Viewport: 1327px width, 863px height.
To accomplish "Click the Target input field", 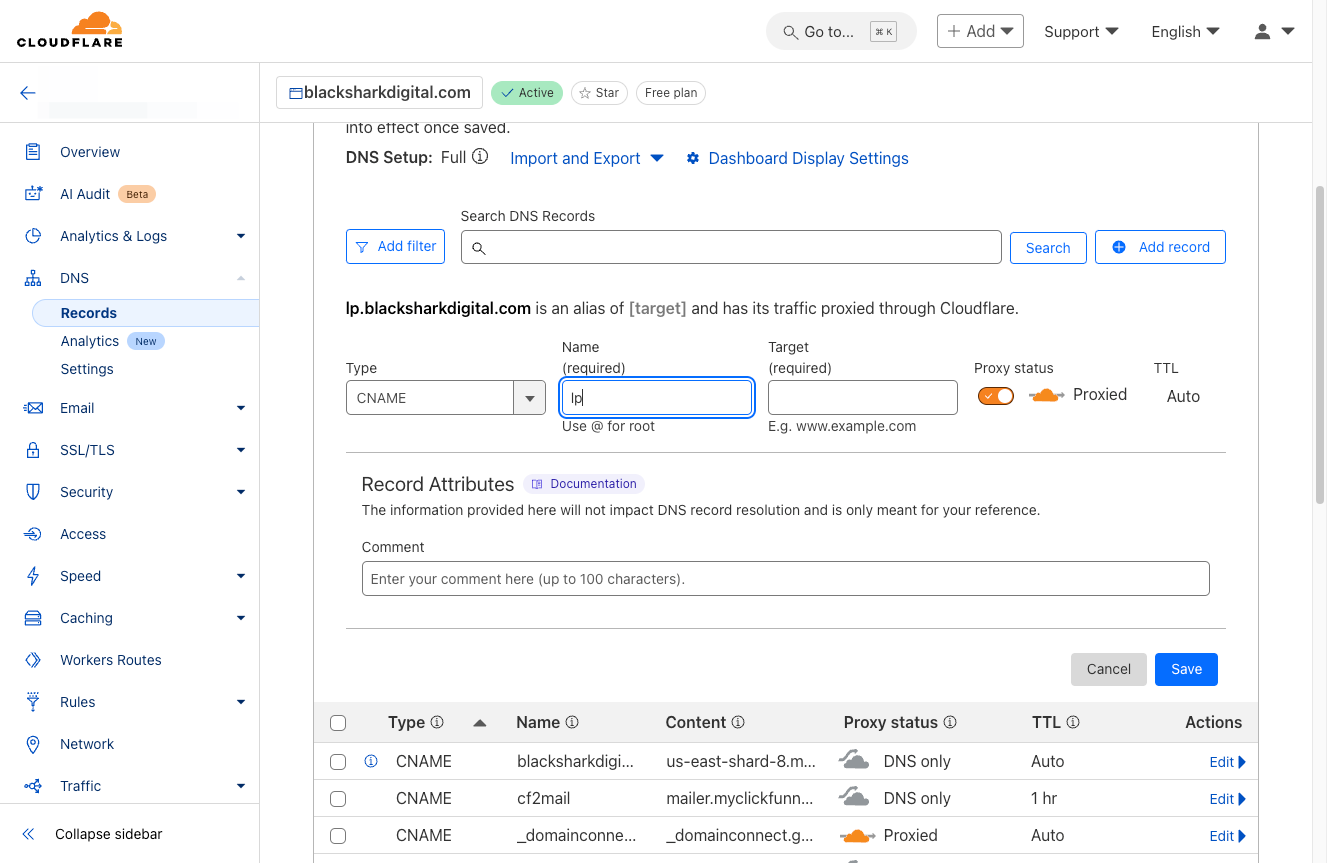I will point(863,397).
